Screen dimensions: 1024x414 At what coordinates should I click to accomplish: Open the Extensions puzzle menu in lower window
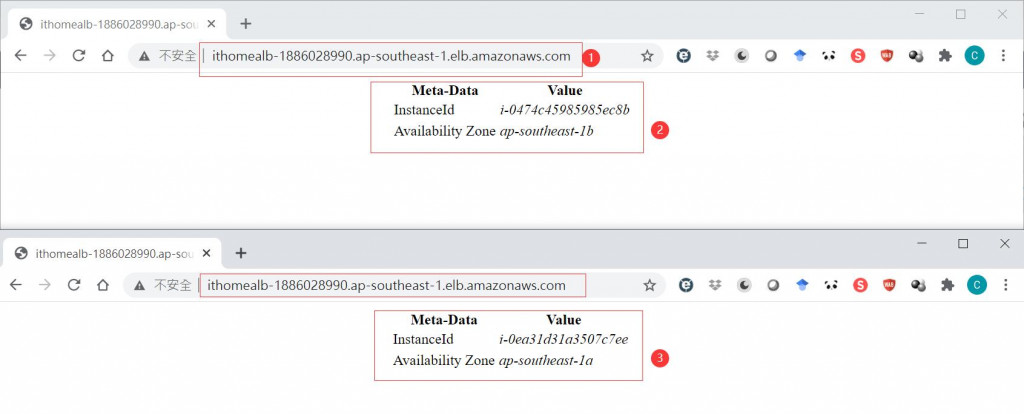948,285
